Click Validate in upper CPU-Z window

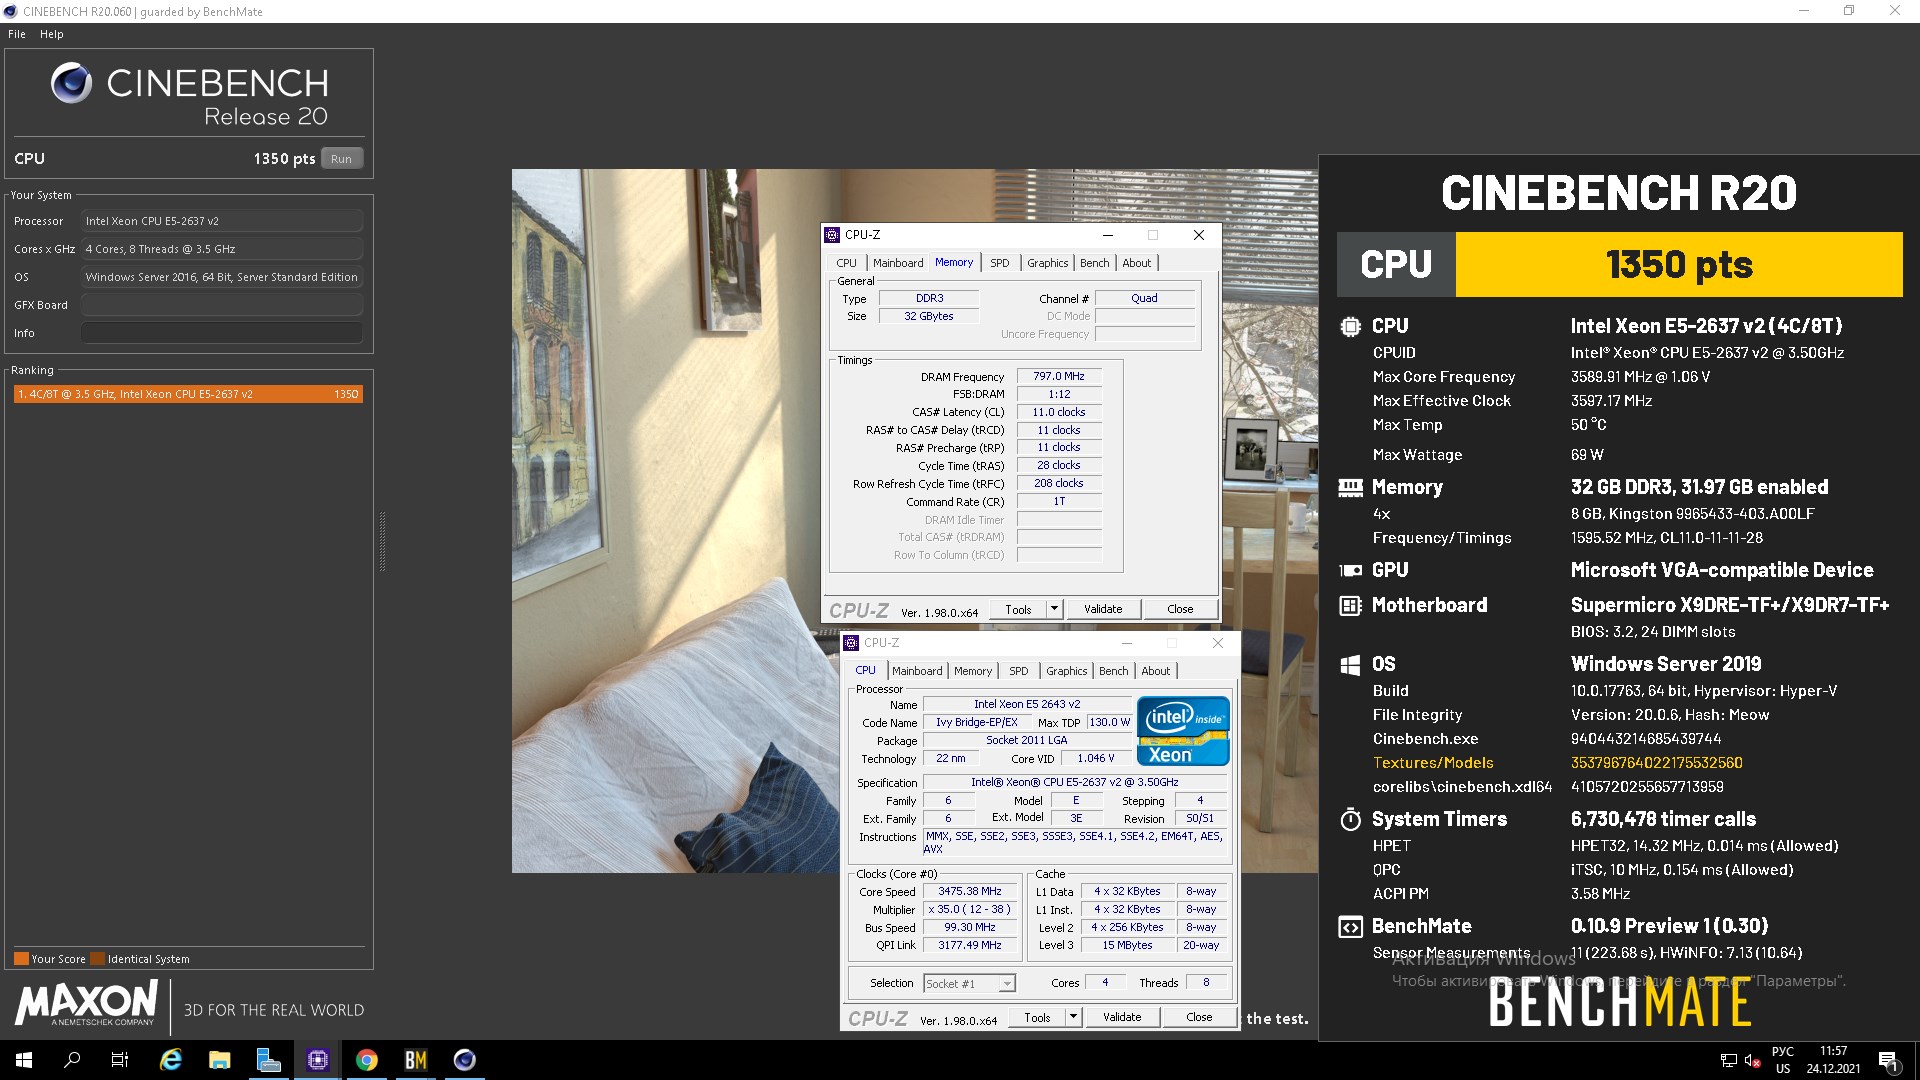click(1103, 609)
